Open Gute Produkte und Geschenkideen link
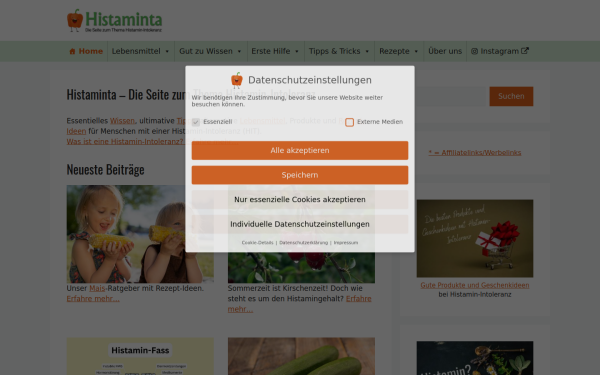 pos(474,285)
